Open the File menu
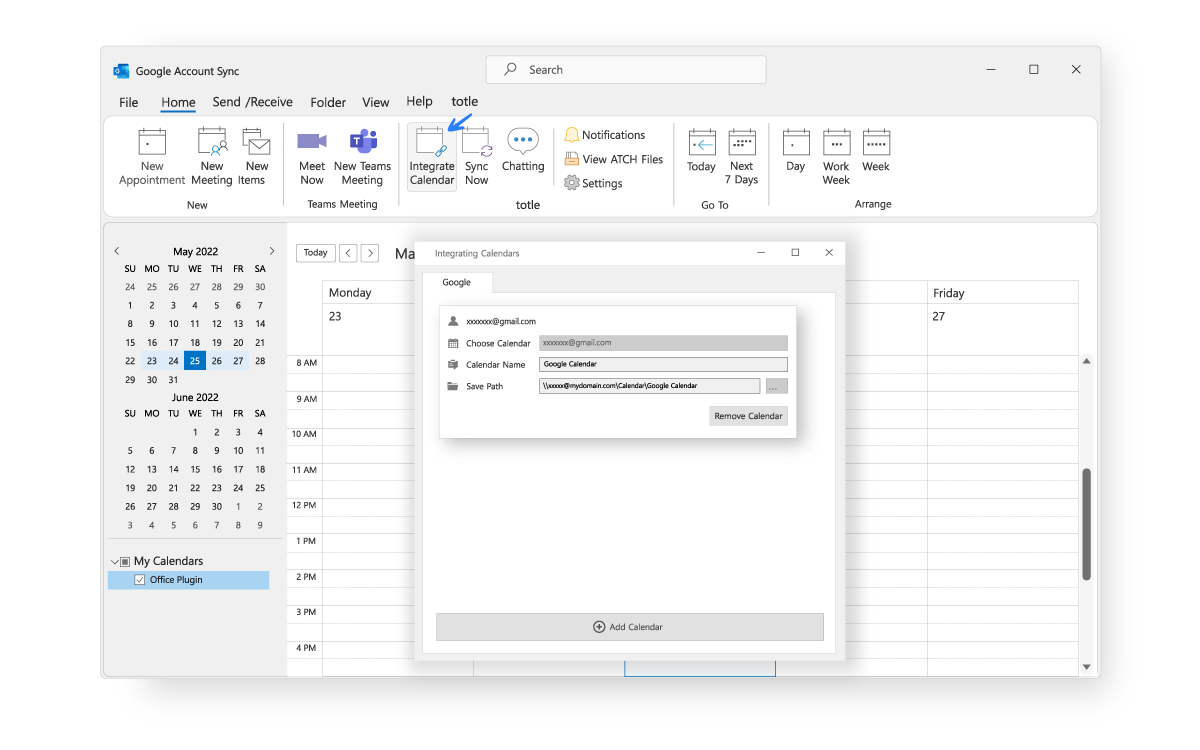Screen dimensions: 1200x750 [129, 102]
